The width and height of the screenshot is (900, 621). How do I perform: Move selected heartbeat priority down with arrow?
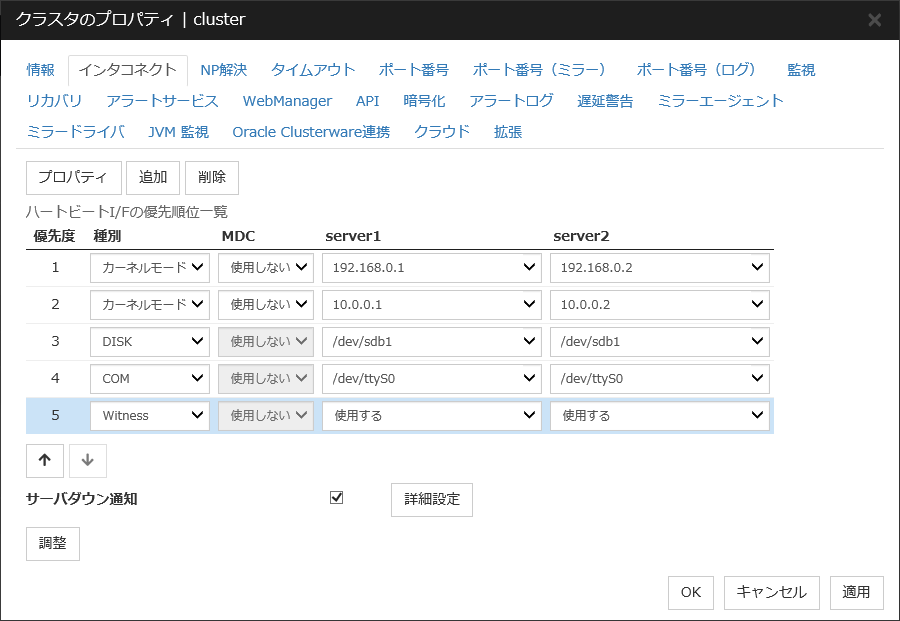[88, 460]
